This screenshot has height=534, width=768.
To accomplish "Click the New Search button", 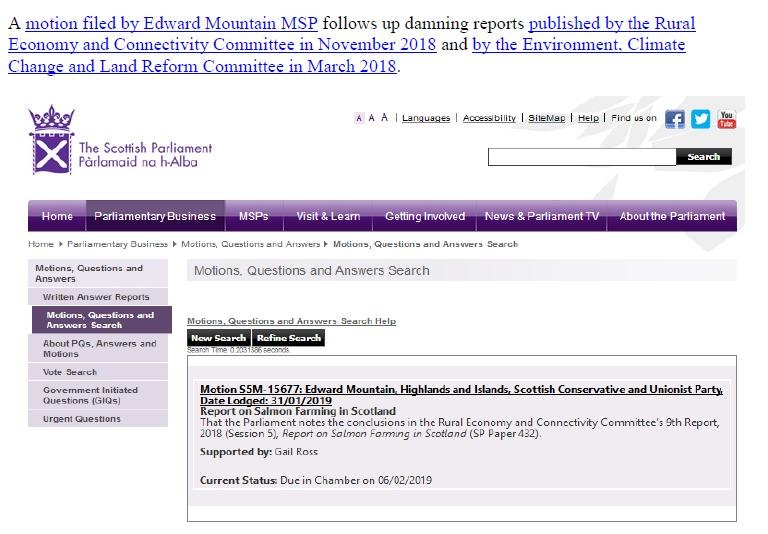I will (x=218, y=338).
